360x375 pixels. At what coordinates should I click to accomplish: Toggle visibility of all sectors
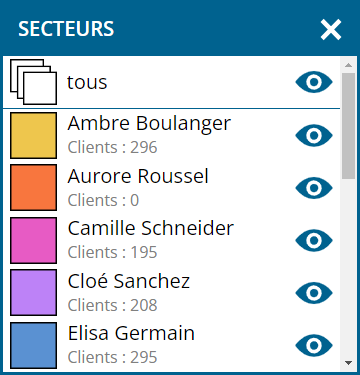pos(314,82)
